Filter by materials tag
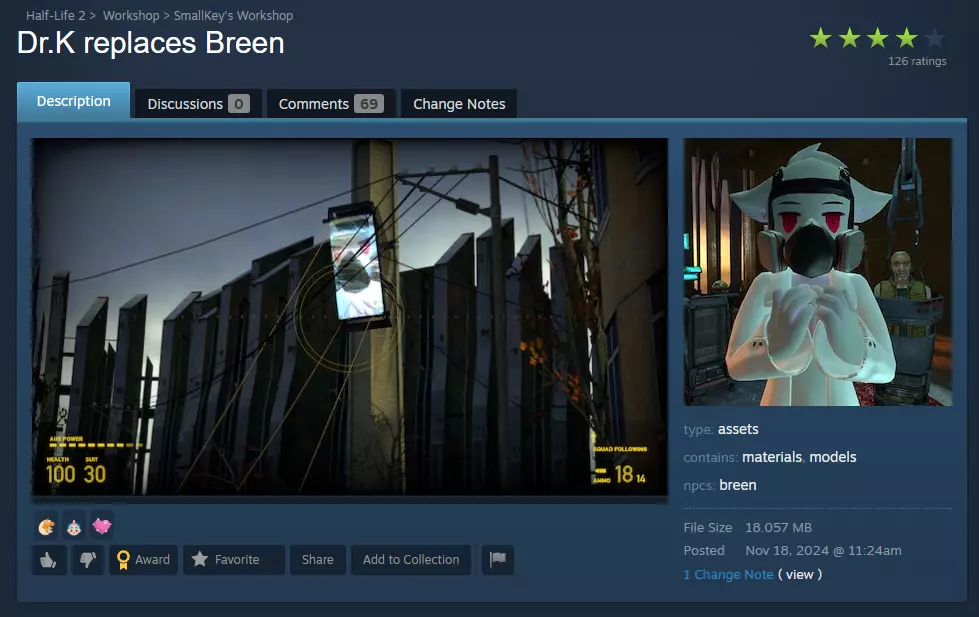 coord(772,457)
